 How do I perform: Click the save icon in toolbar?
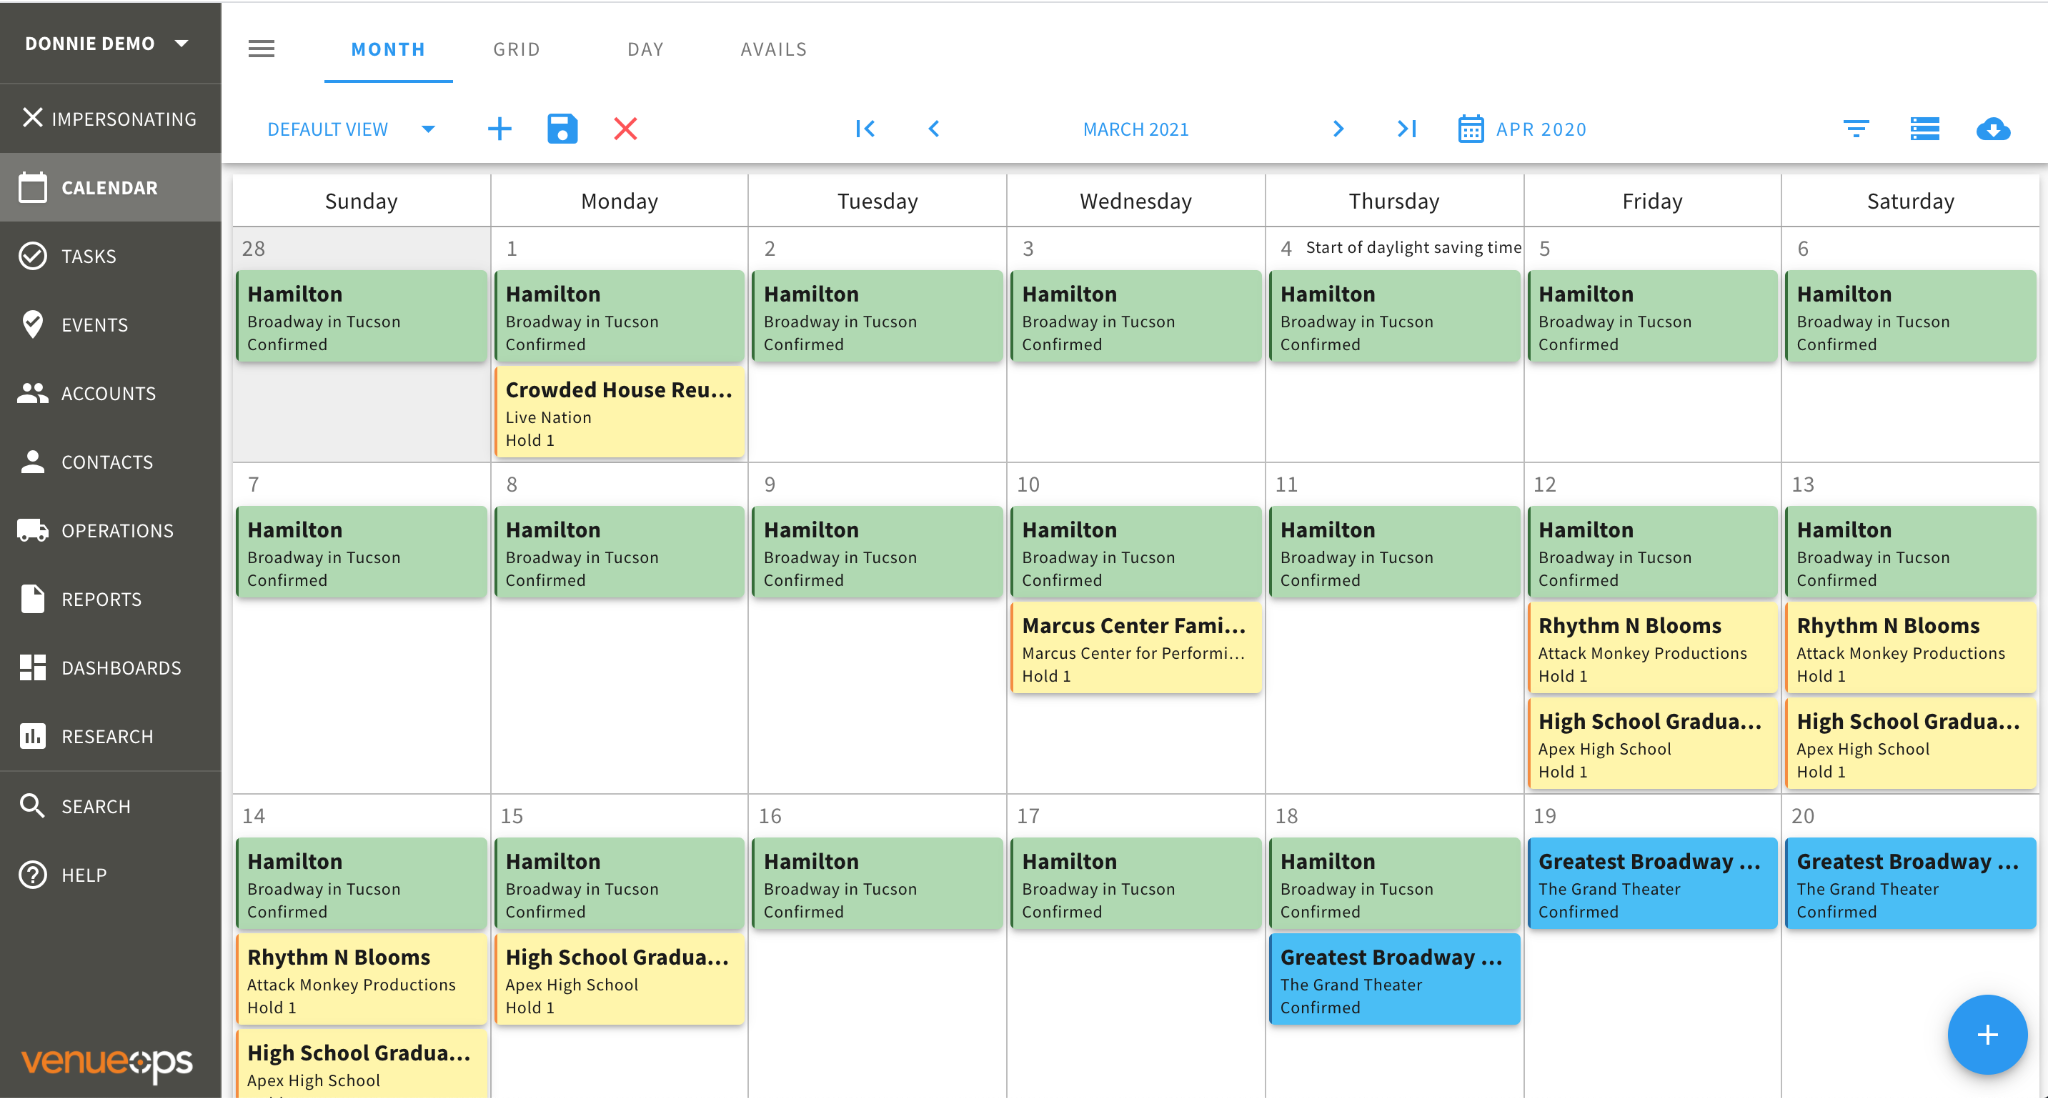coord(561,130)
